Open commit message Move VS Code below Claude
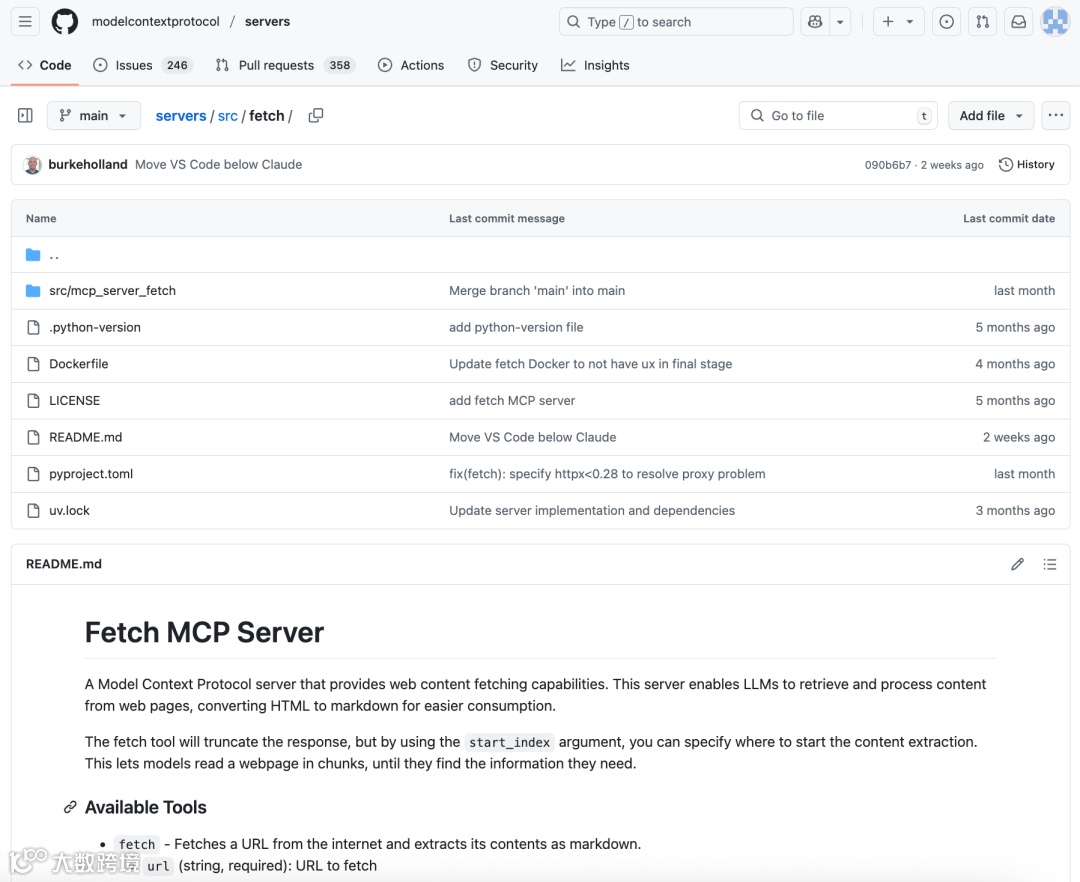The image size is (1080, 882). (x=218, y=165)
